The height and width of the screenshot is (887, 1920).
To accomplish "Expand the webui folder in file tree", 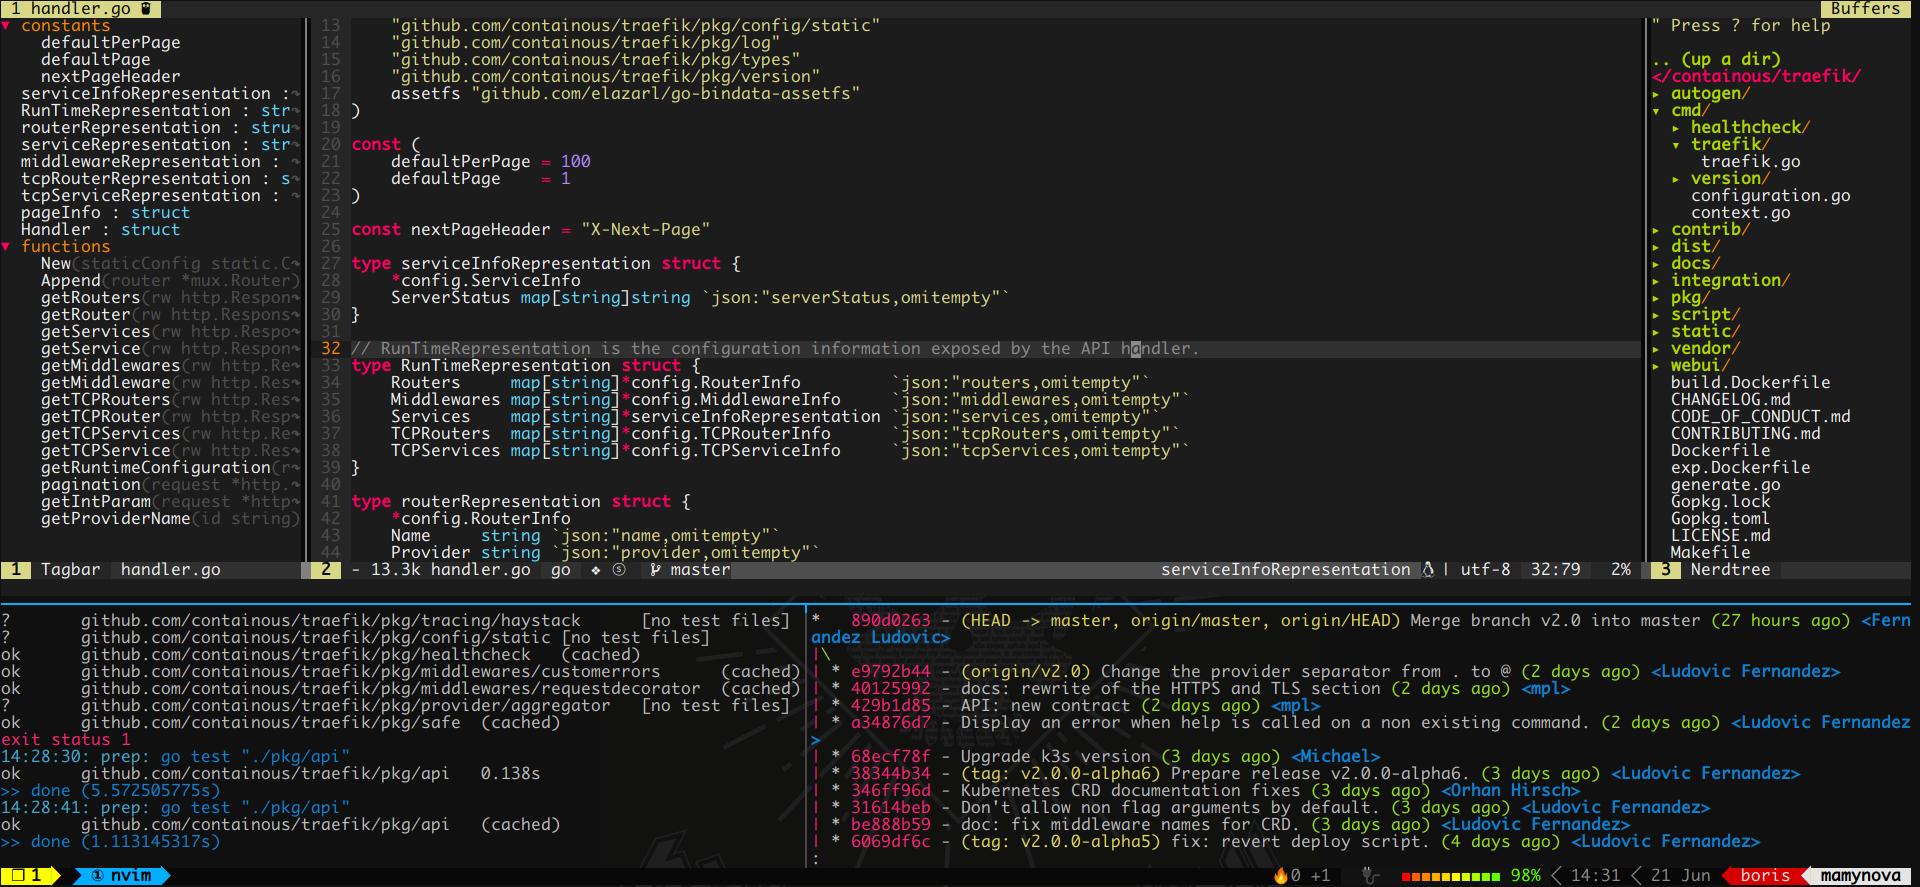I will [1657, 366].
